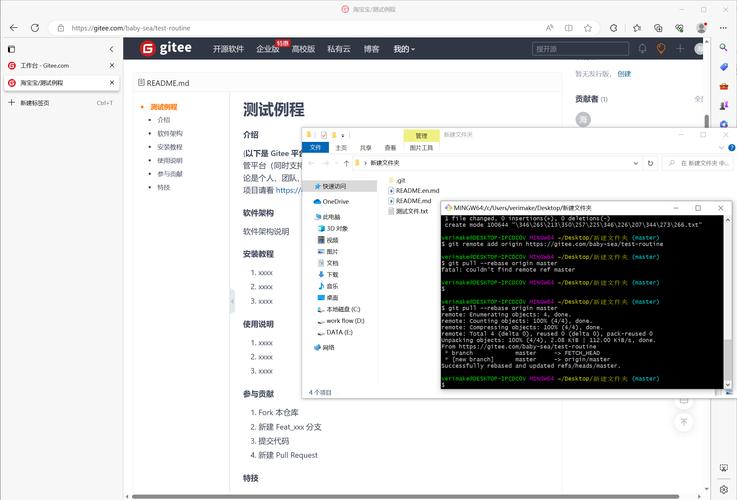This screenshot has height=500, width=737.
Task: Open the 文件 tab in Explorer ribbon
Action: tap(315, 148)
